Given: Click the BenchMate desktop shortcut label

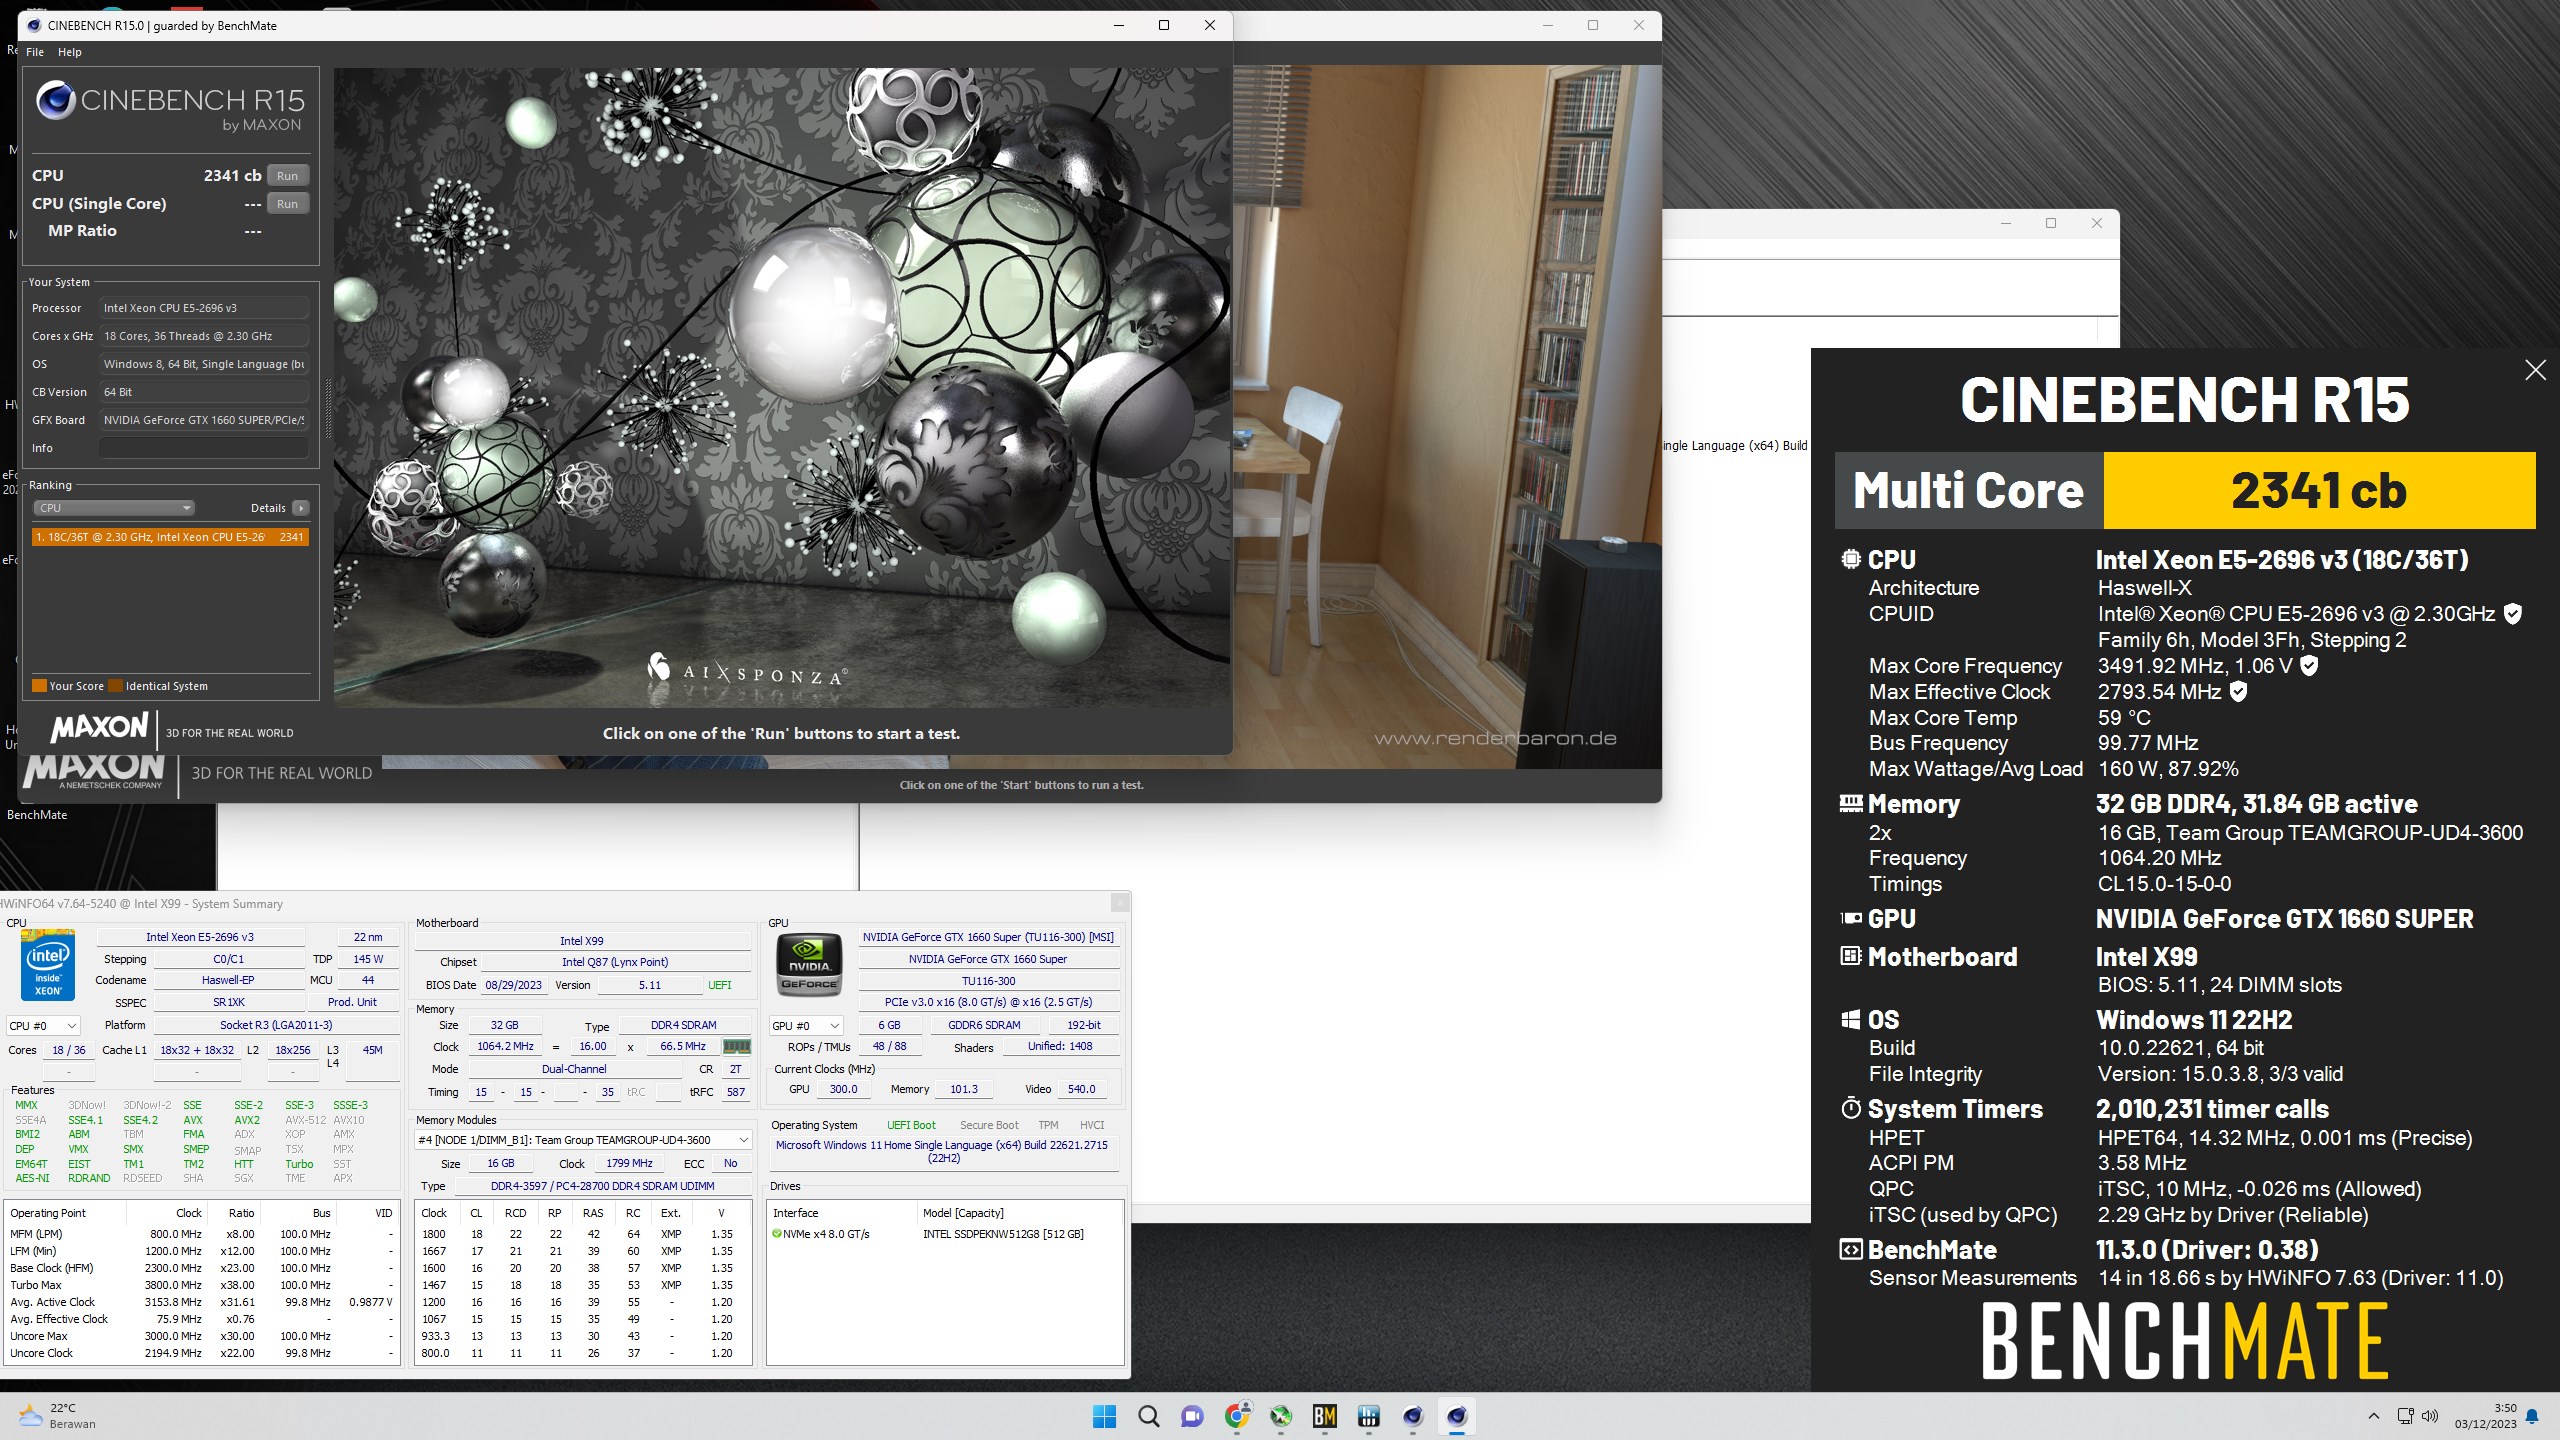Looking at the screenshot, I should pos(37,815).
